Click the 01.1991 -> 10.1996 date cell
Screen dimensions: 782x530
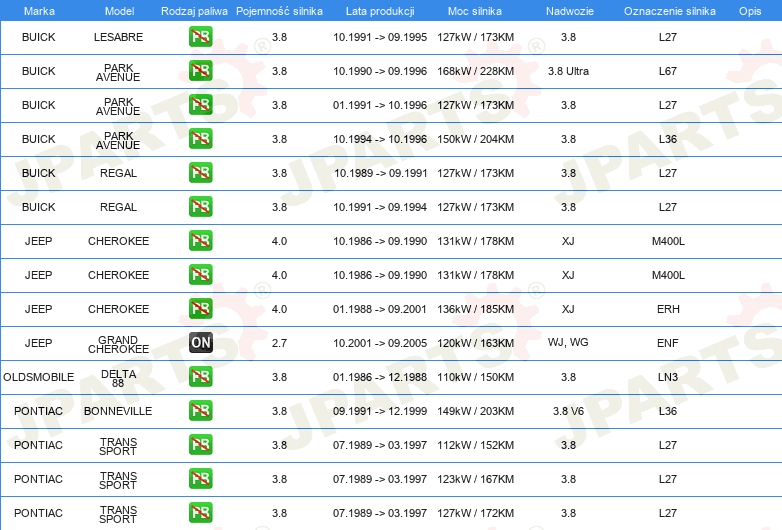tap(380, 105)
